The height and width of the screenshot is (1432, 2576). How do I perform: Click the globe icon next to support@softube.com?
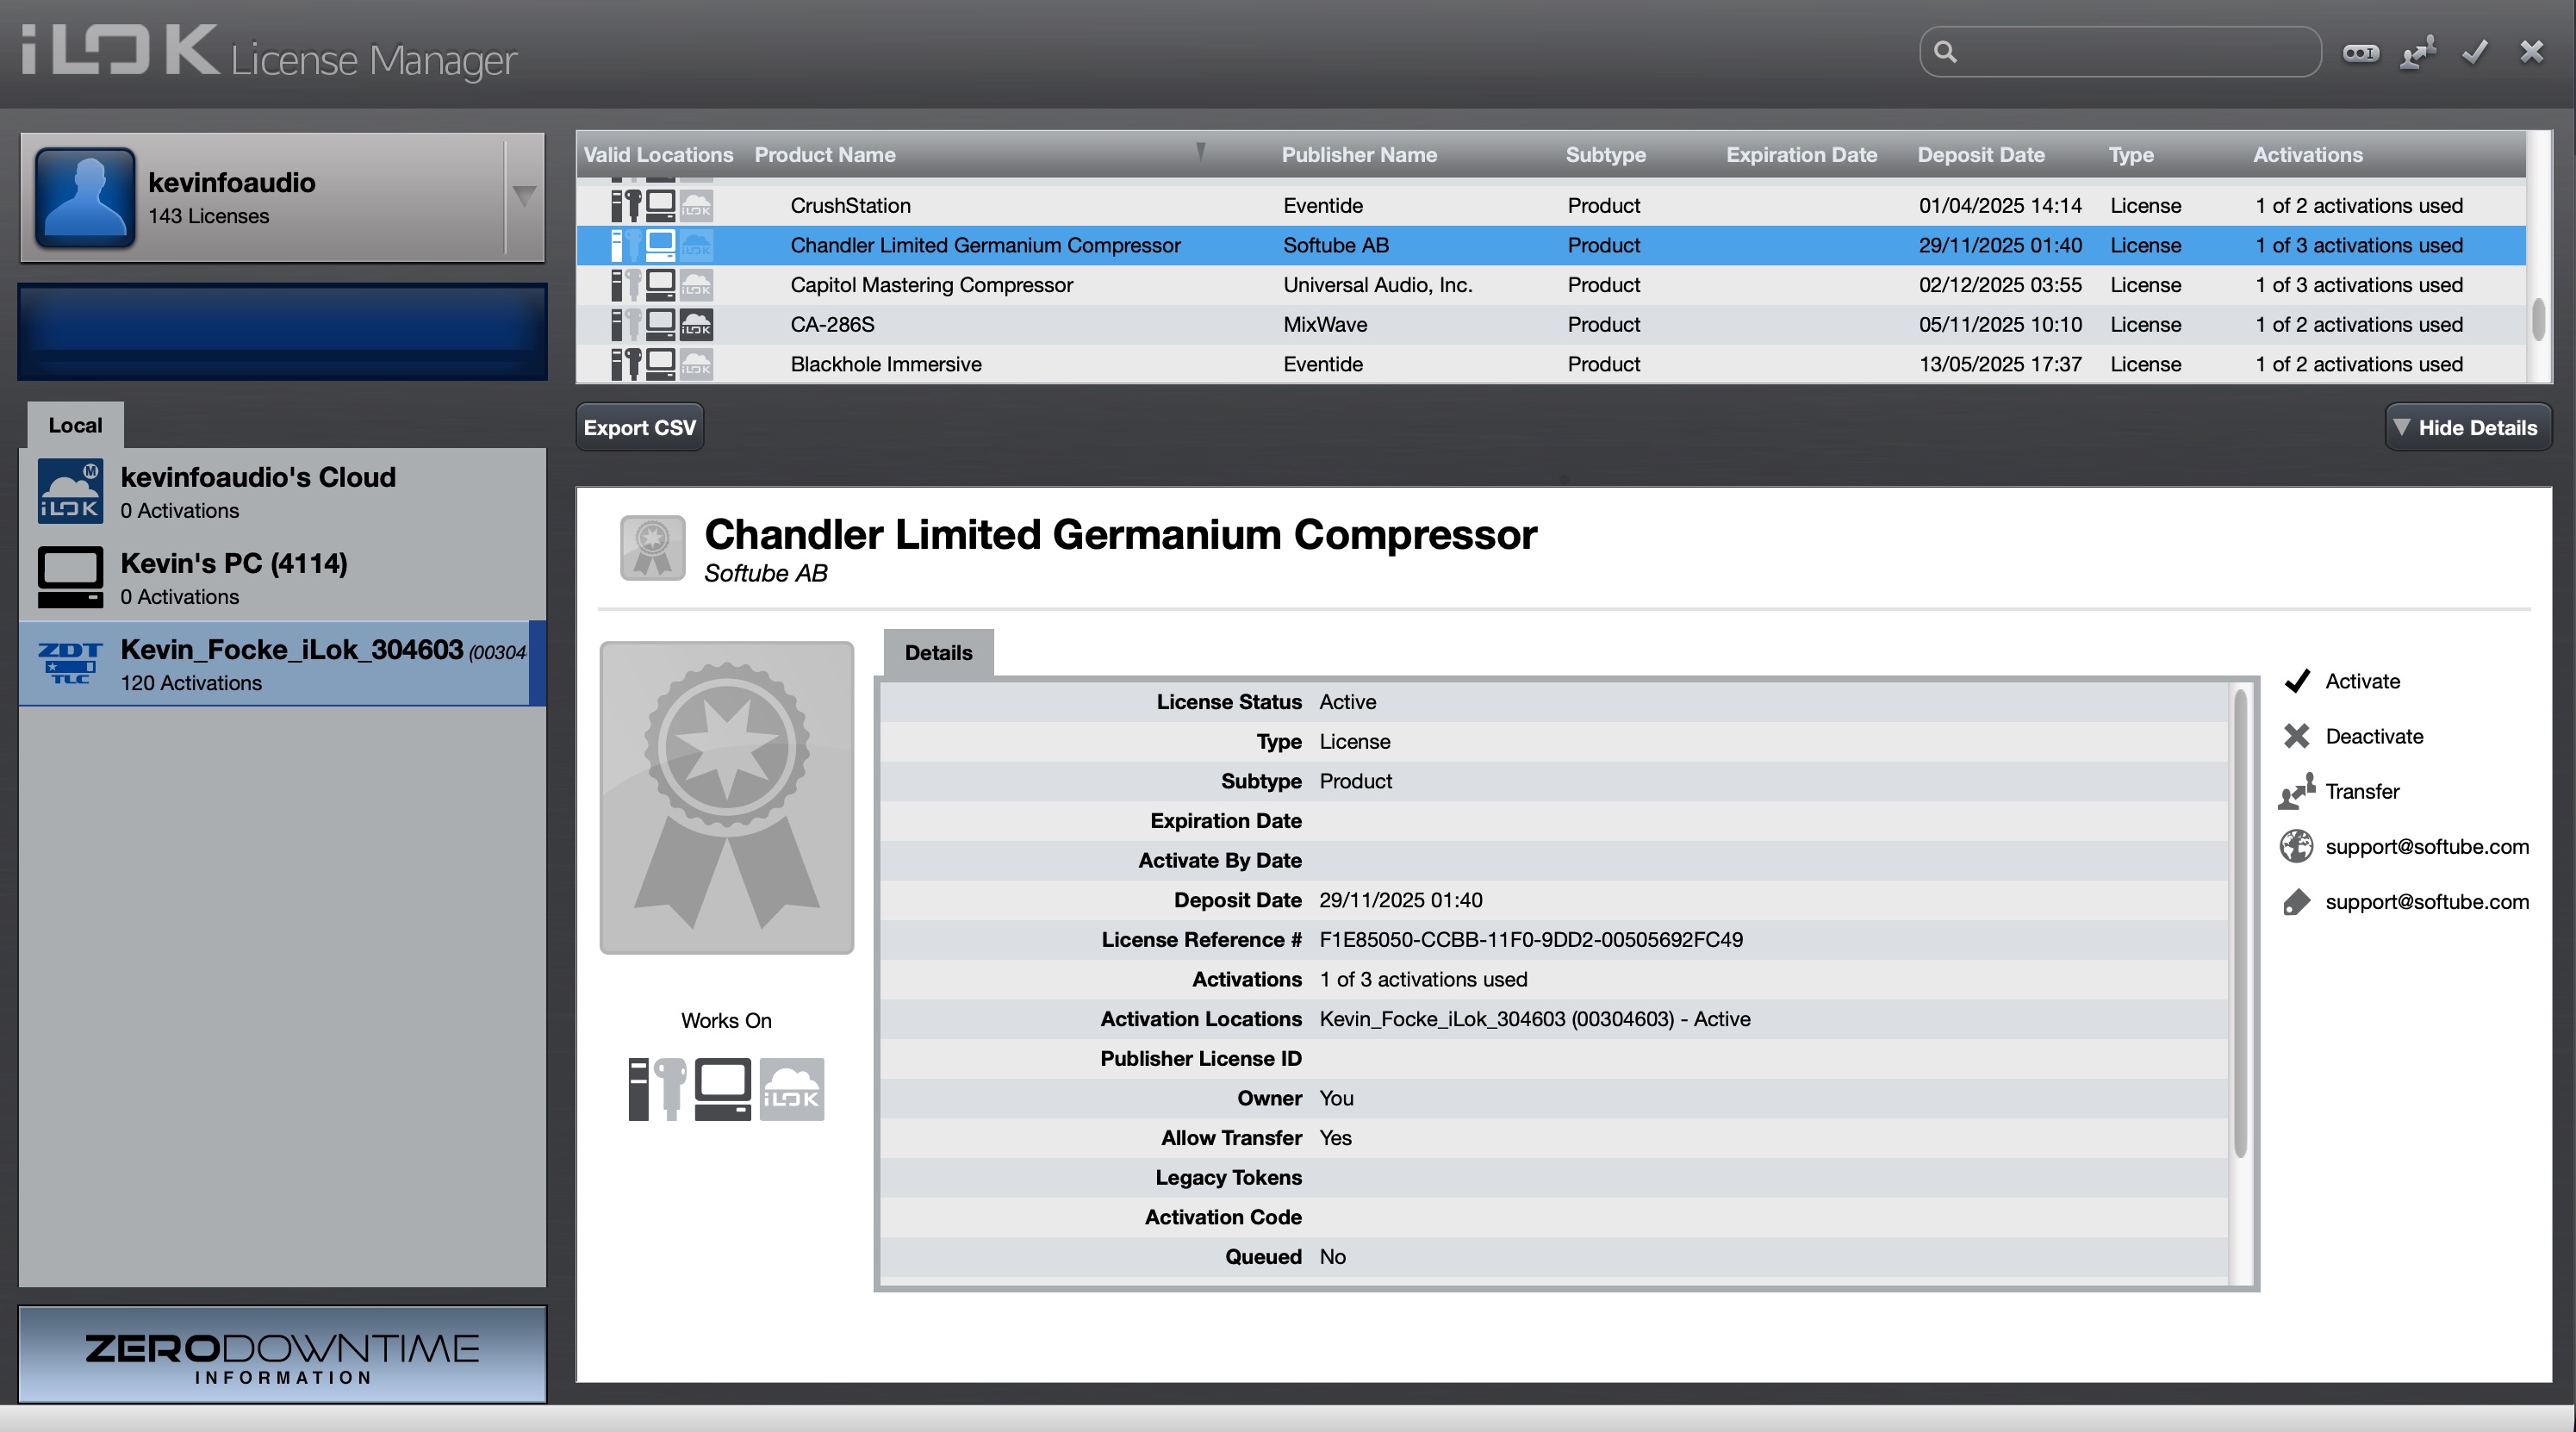click(2296, 846)
